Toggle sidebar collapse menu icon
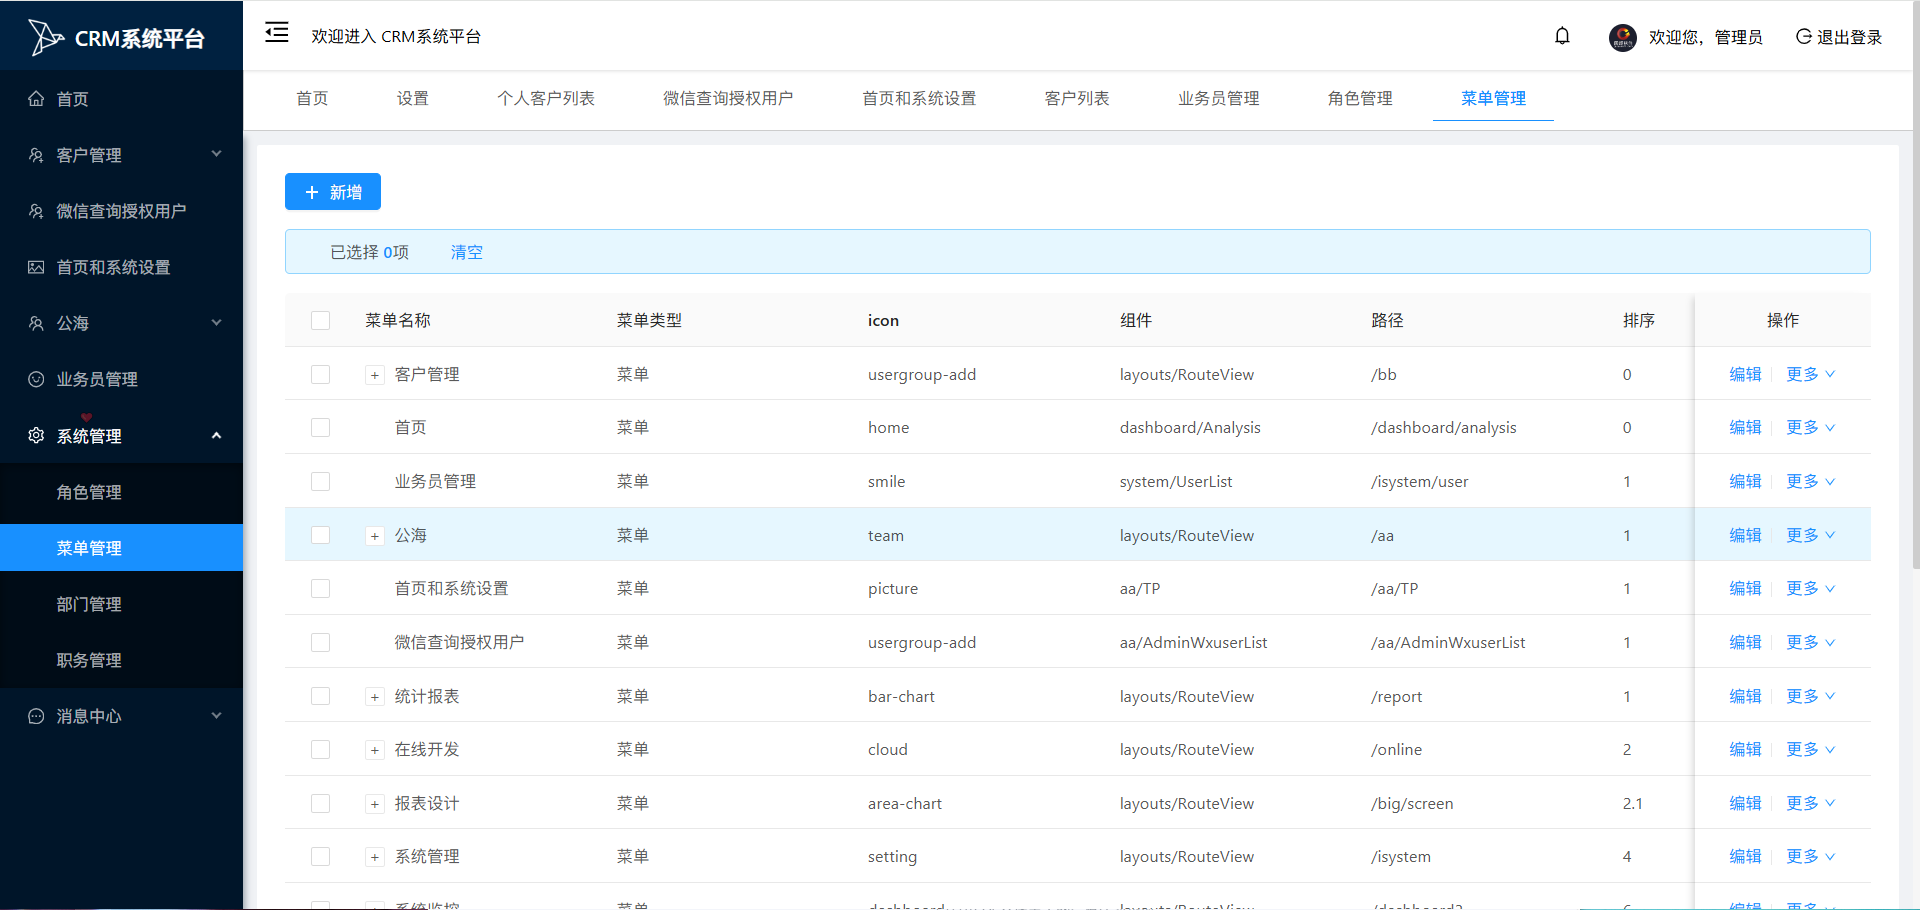1920x910 pixels. [277, 33]
